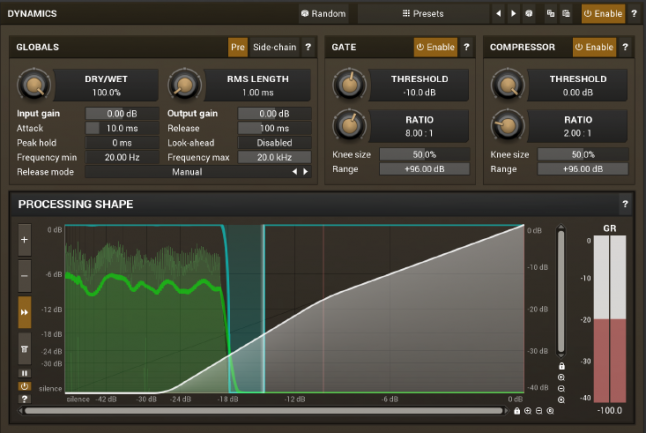The width and height of the screenshot is (646, 433).
Task: Open the Presets menu
Action: 422,14
